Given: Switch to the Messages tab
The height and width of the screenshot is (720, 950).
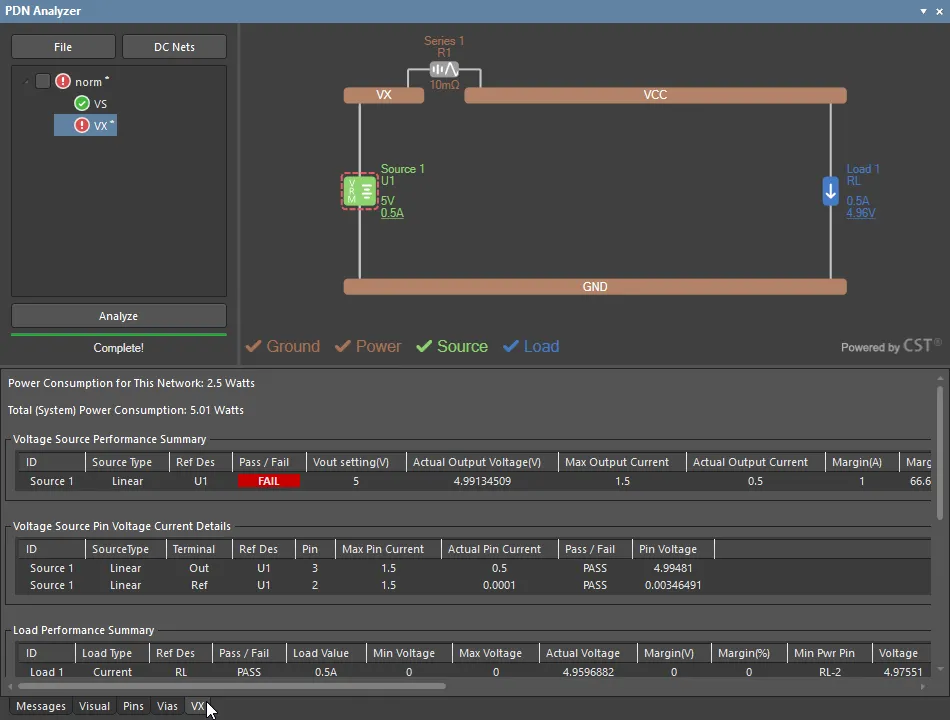Looking at the screenshot, I should point(41,706).
